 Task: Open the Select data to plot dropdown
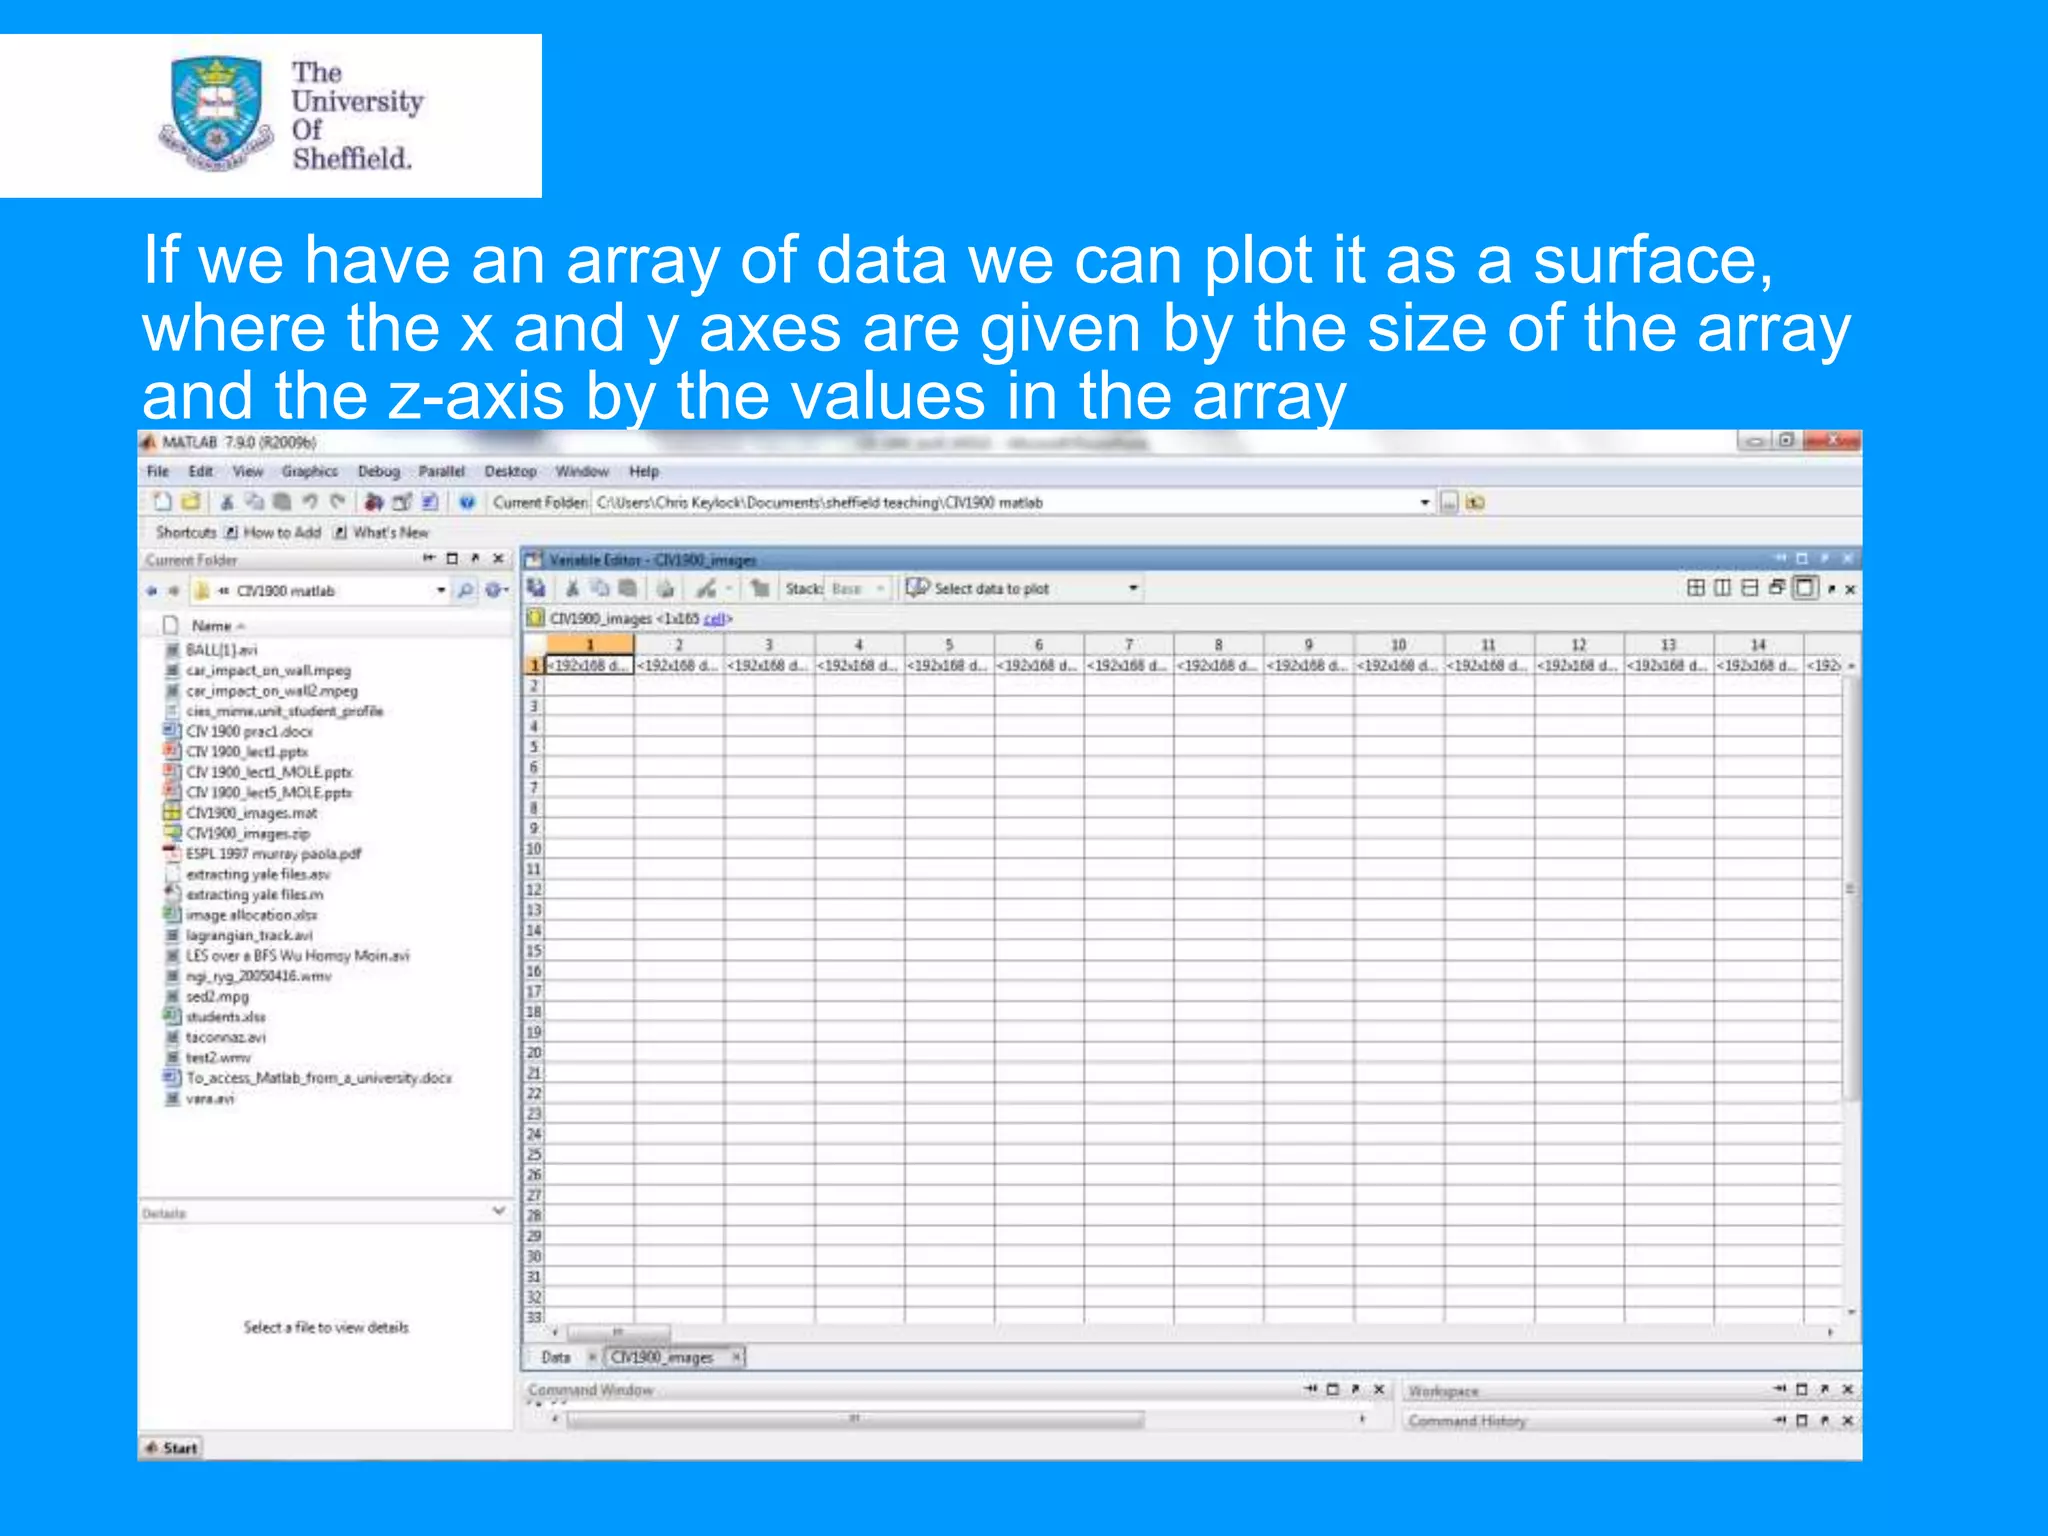pos(1133,588)
